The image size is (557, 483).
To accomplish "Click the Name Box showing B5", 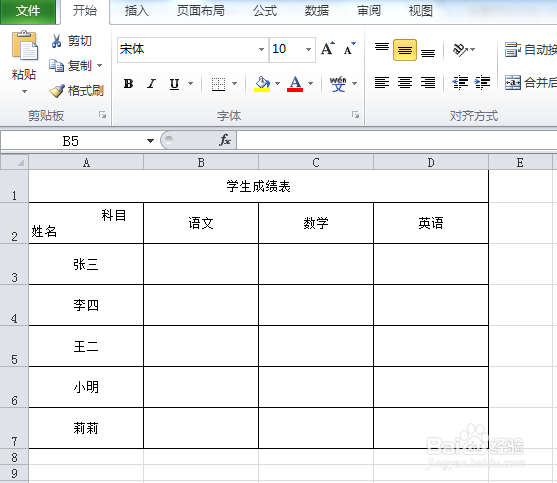I will coord(71,141).
